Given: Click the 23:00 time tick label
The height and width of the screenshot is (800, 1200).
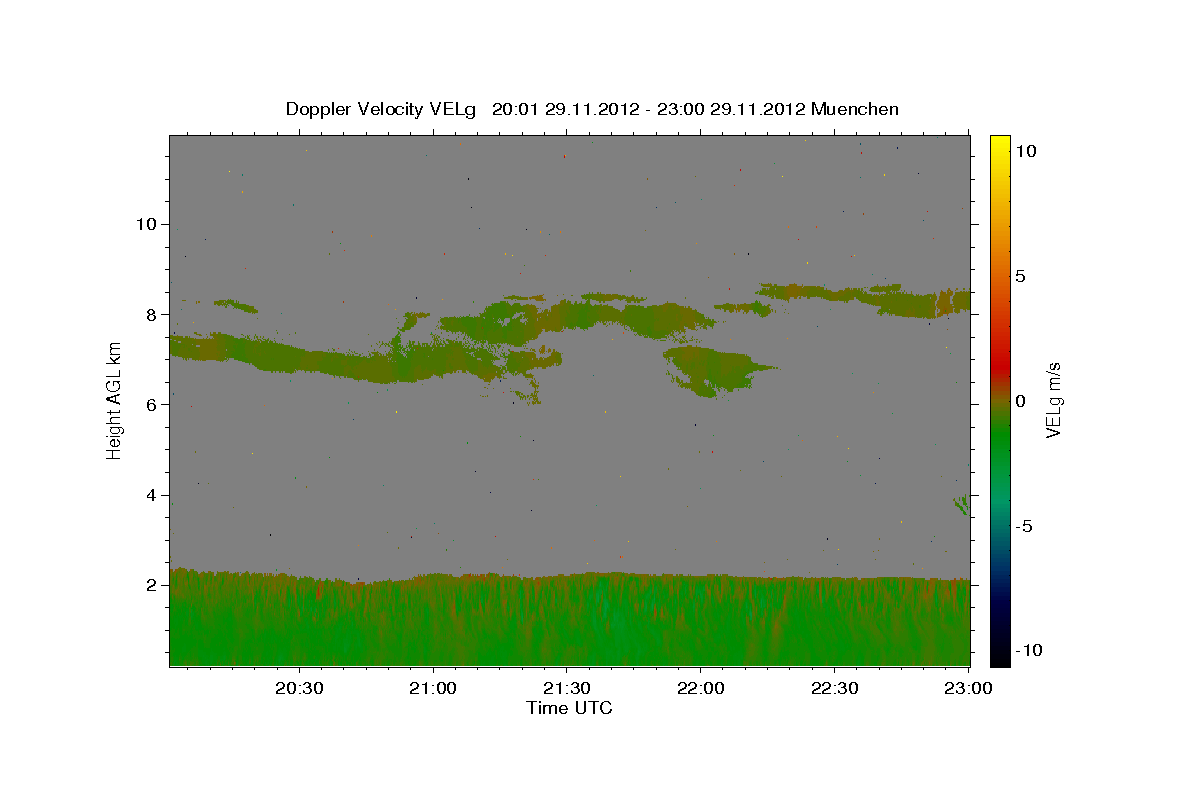Looking at the screenshot, I should pos(967,688).
